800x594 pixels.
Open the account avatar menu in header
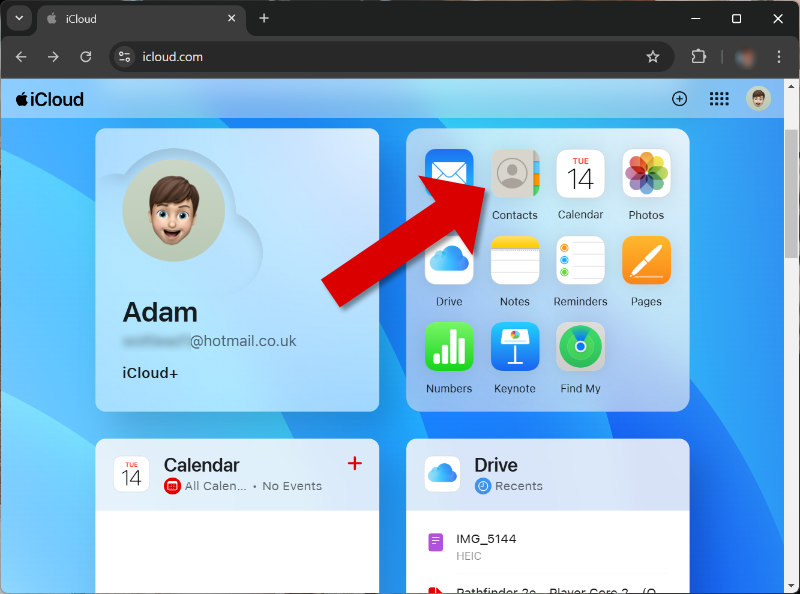point(758,98)
